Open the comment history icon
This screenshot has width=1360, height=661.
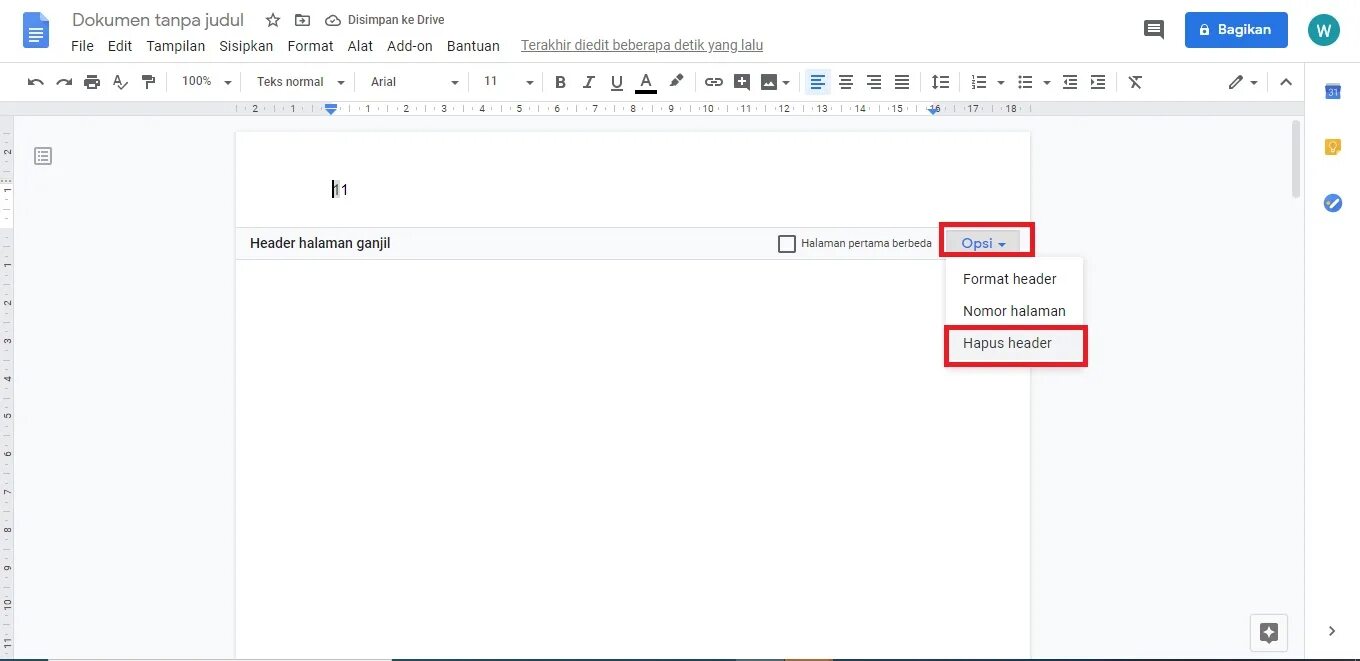(1154, 30)
